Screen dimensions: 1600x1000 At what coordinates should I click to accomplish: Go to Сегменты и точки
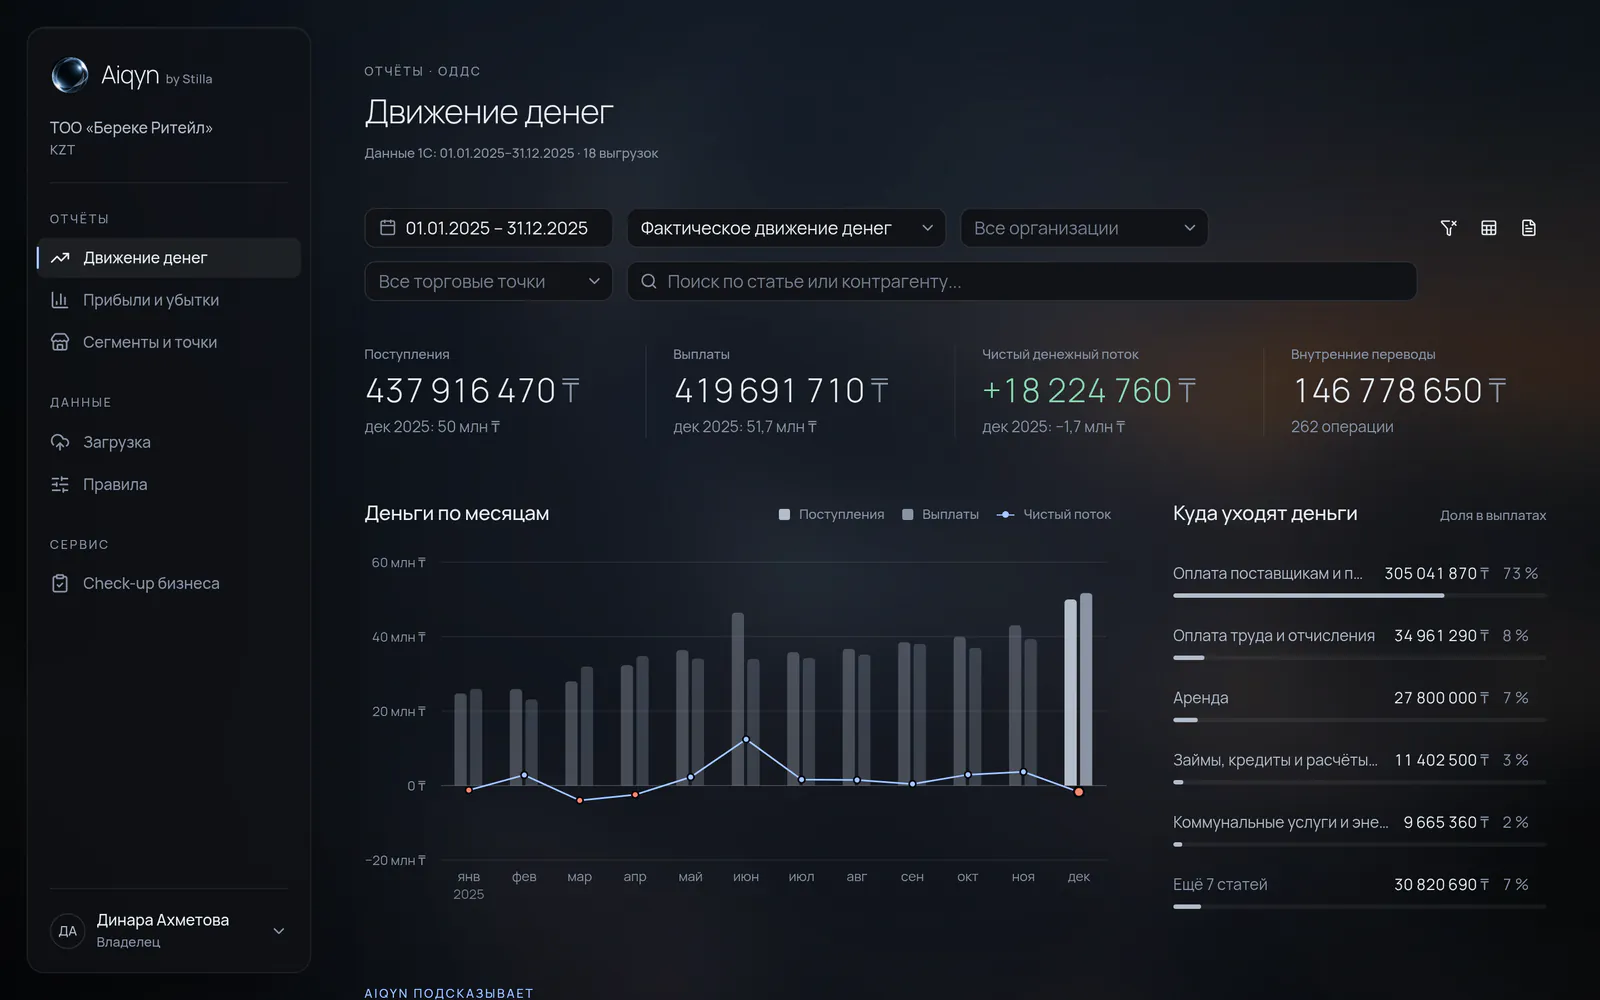[x=168, y=342]
